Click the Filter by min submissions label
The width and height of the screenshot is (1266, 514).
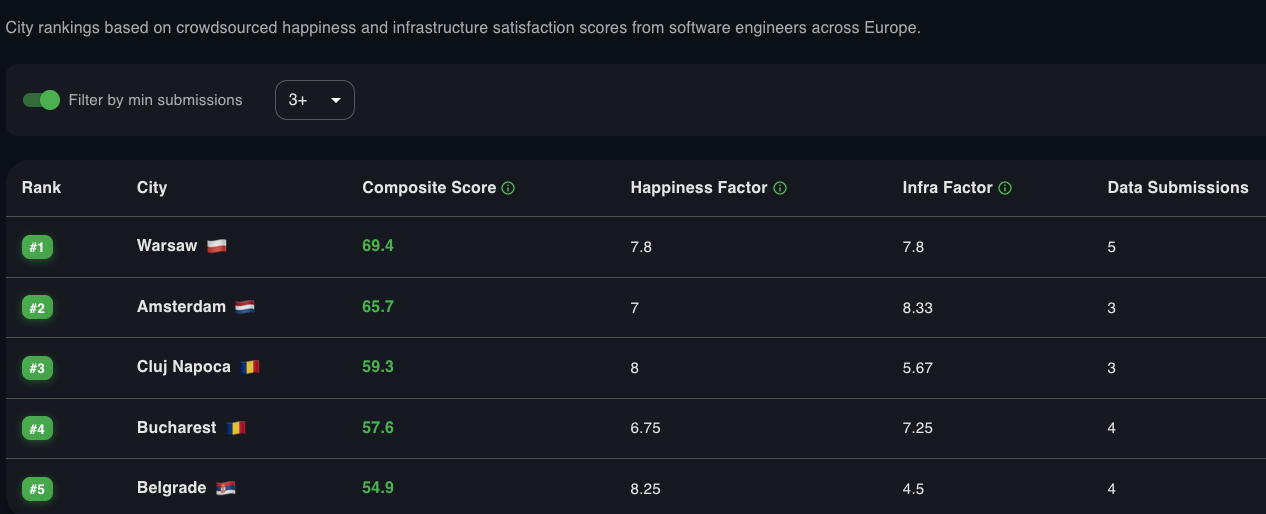tap(156, 100)
